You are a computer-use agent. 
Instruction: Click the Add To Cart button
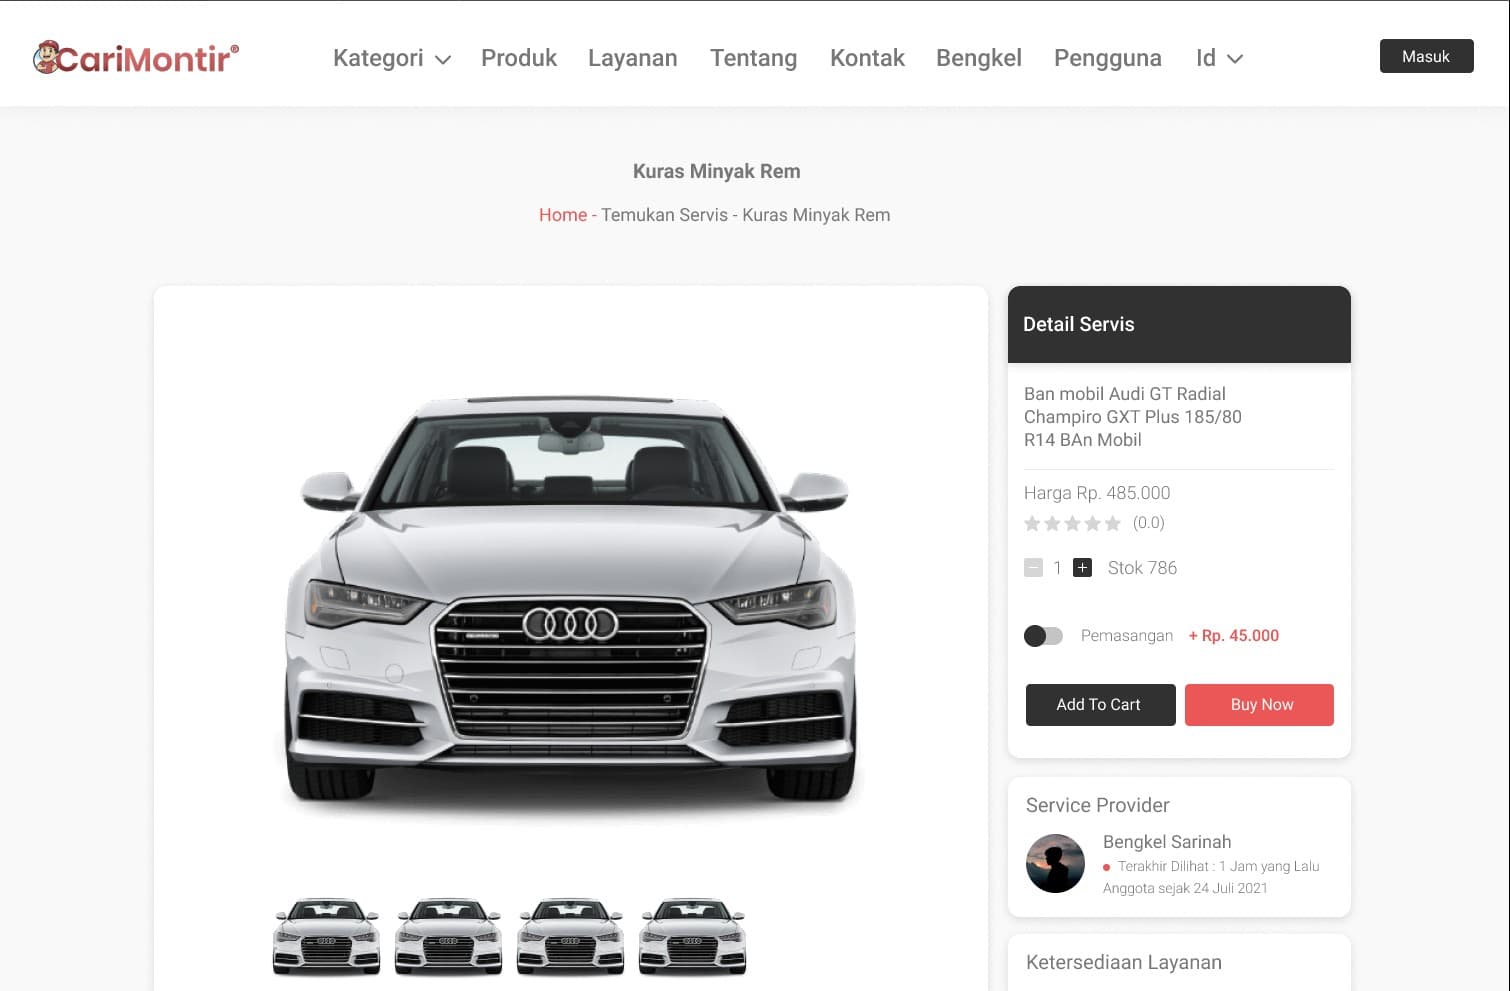click(1100, 705)
